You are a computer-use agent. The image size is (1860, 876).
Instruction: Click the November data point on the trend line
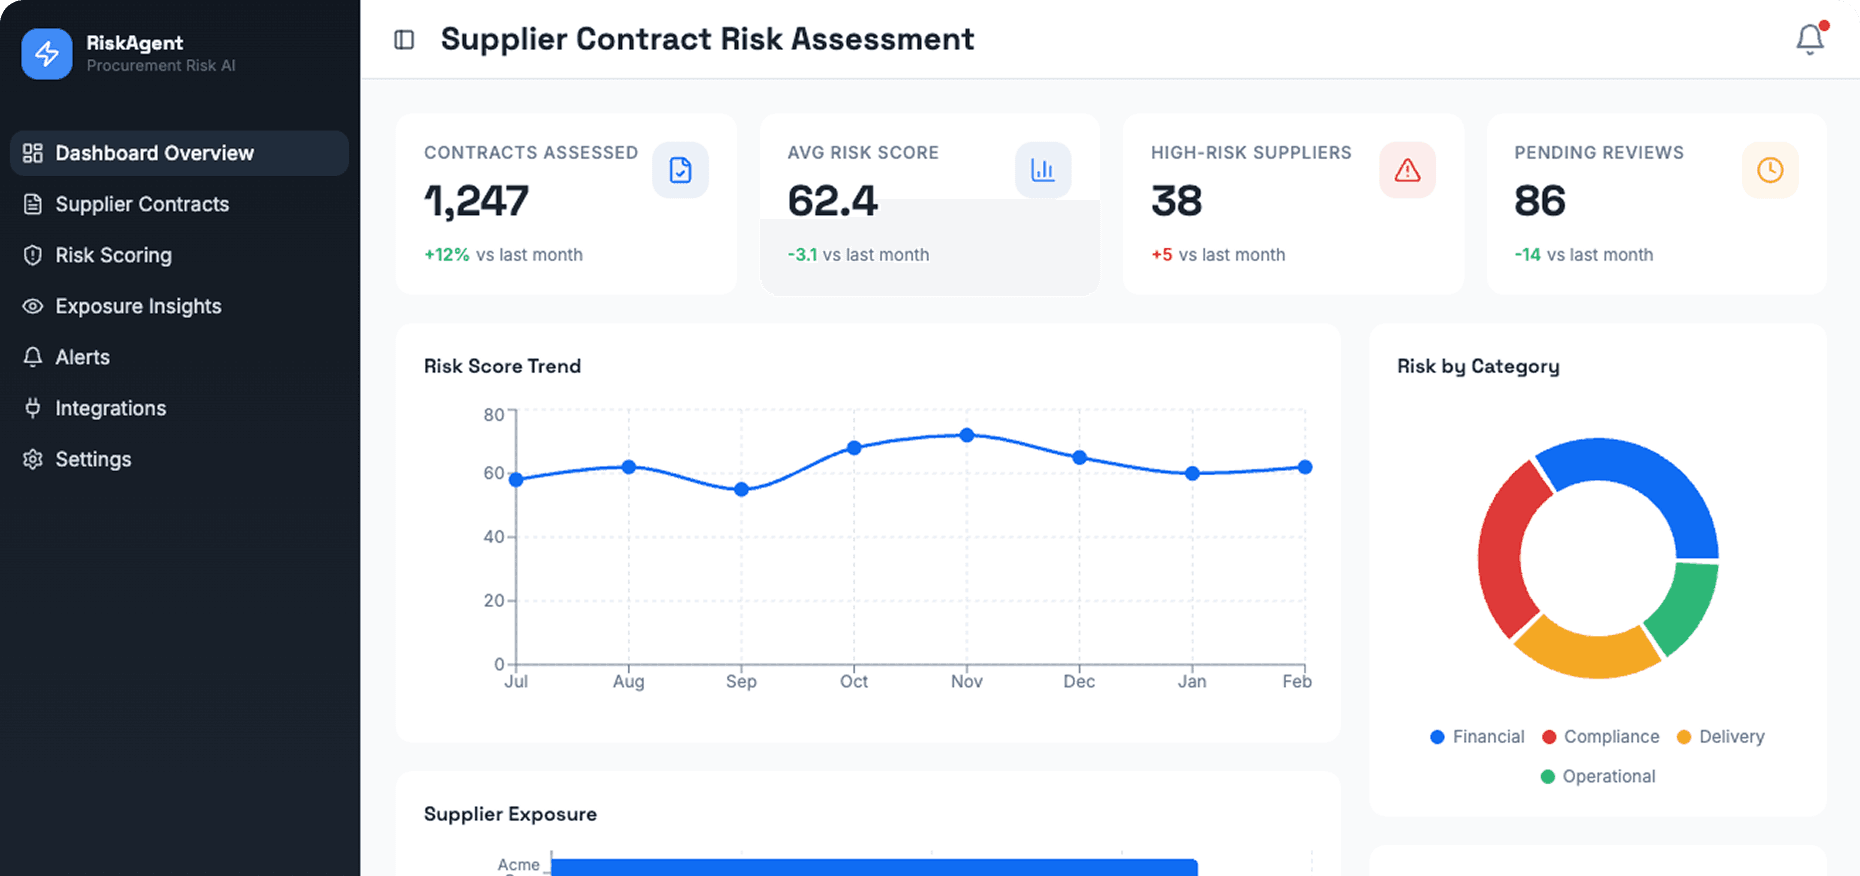click(966, 435)
